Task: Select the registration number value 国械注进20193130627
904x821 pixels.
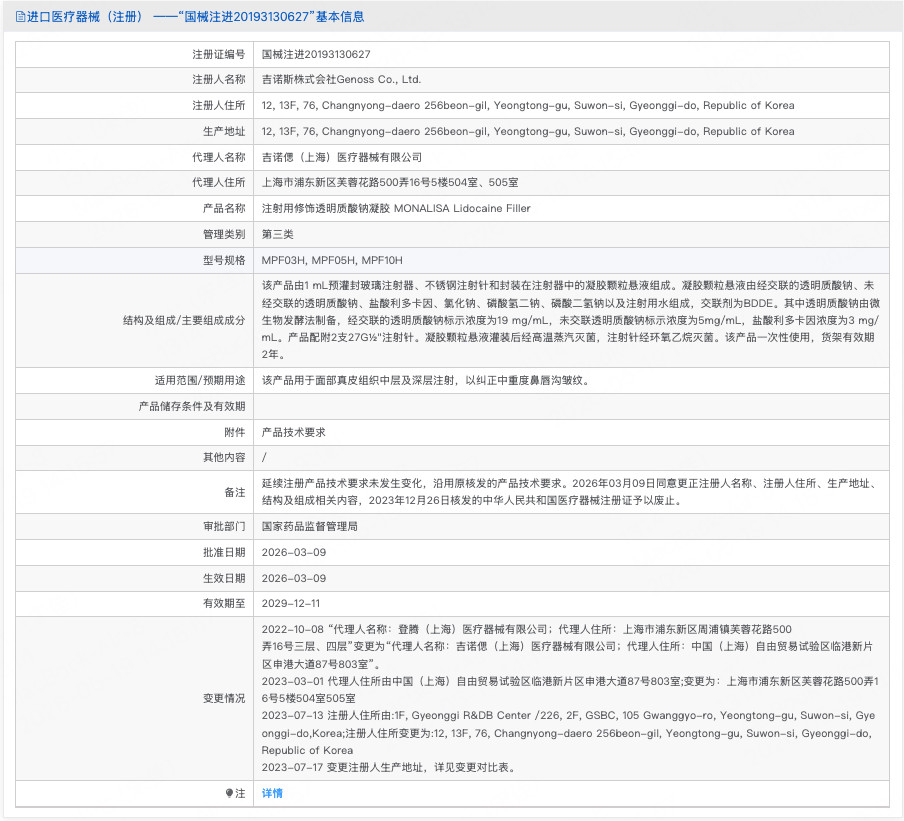Action: pos(316,54)
